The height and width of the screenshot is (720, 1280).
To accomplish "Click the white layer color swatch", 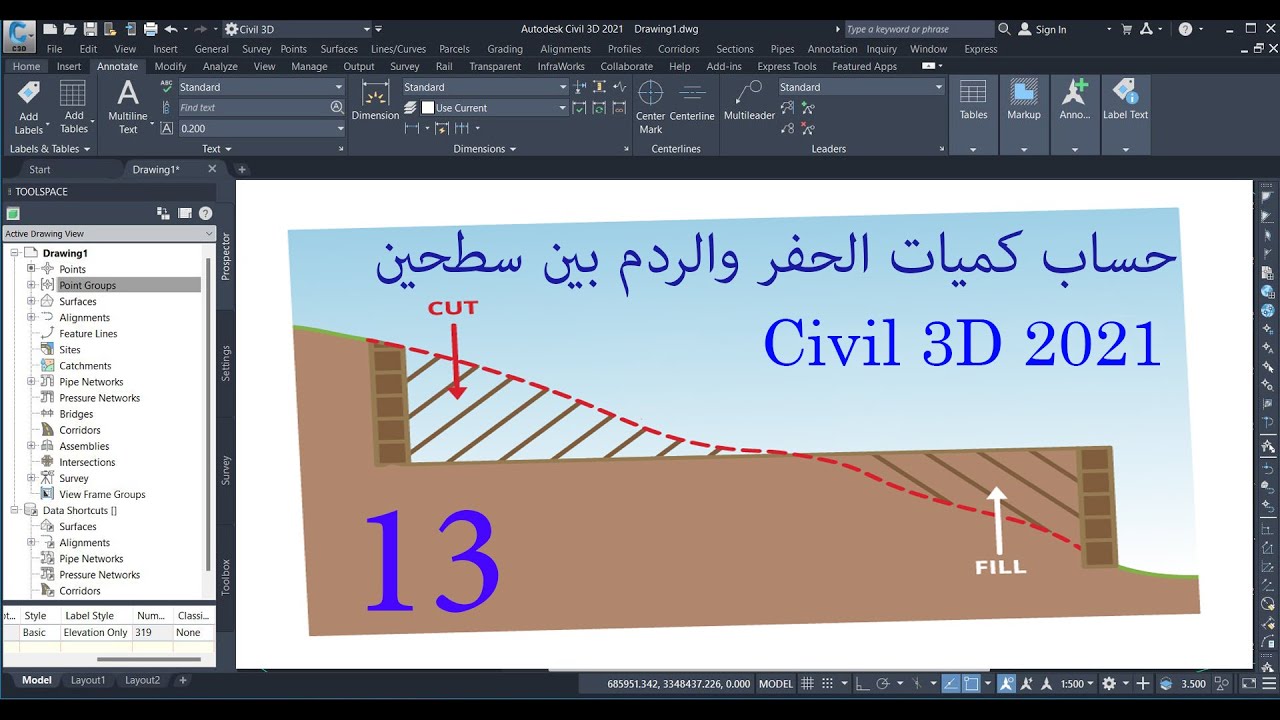I will (x=428, y=107).
